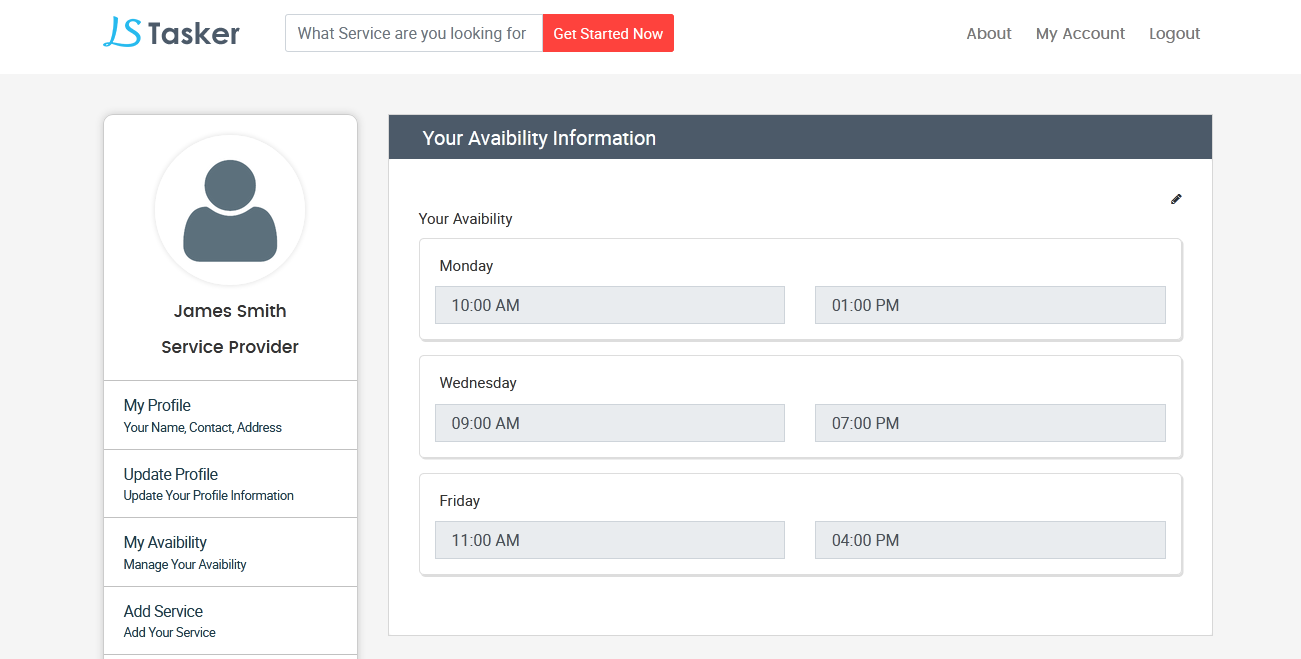The width and height of the screenshot is (1301, 659).
Task: Click Friday end time 04:00 PM field
Action: point(990,540)
